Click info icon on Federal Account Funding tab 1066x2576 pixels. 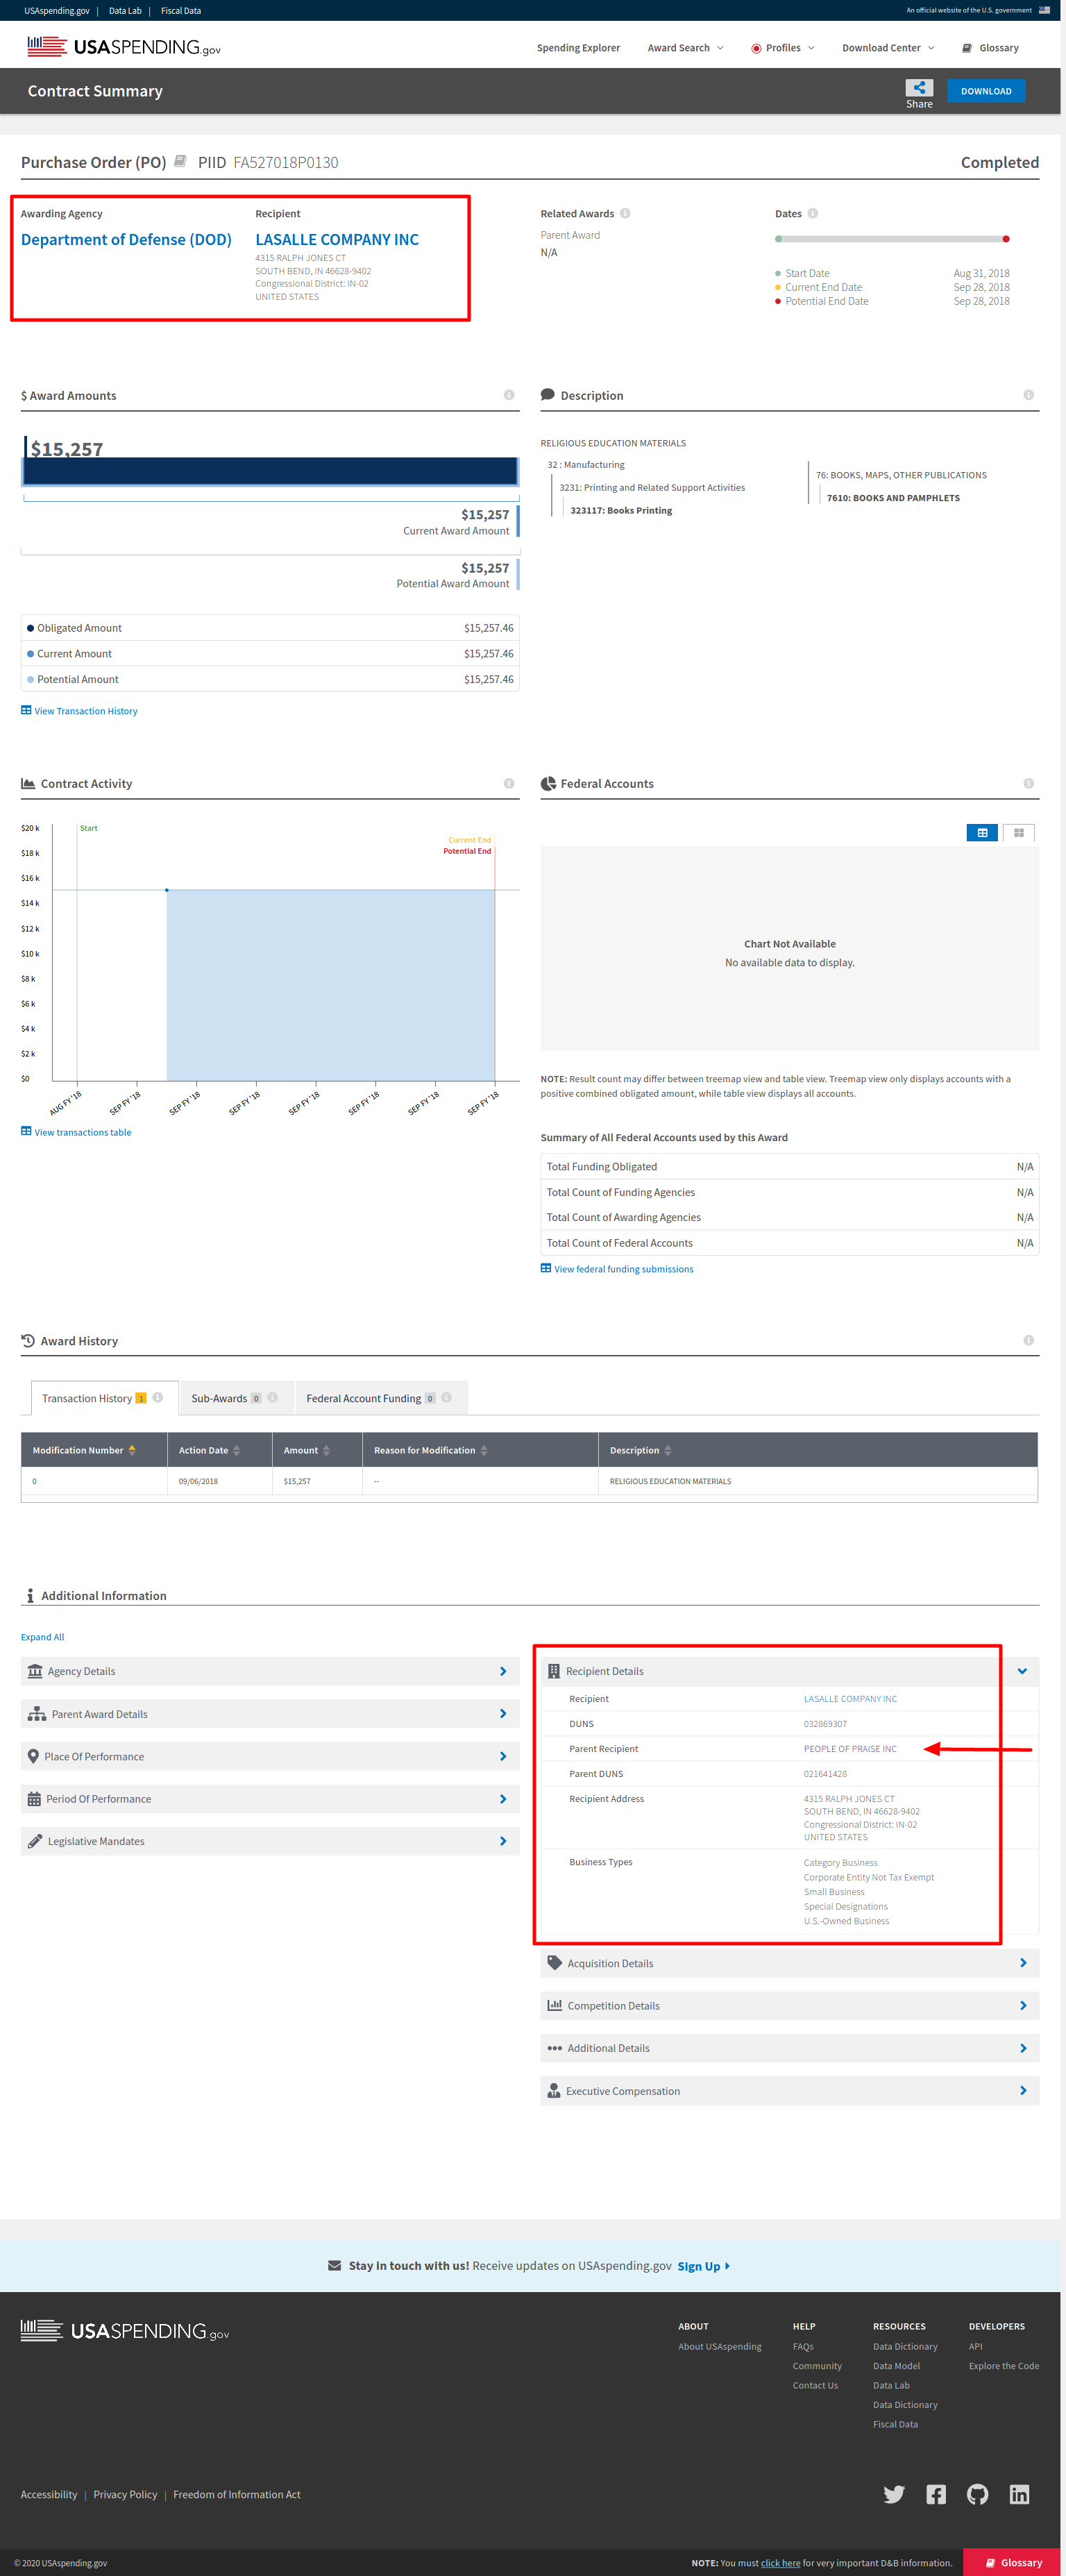(447, 1397)
